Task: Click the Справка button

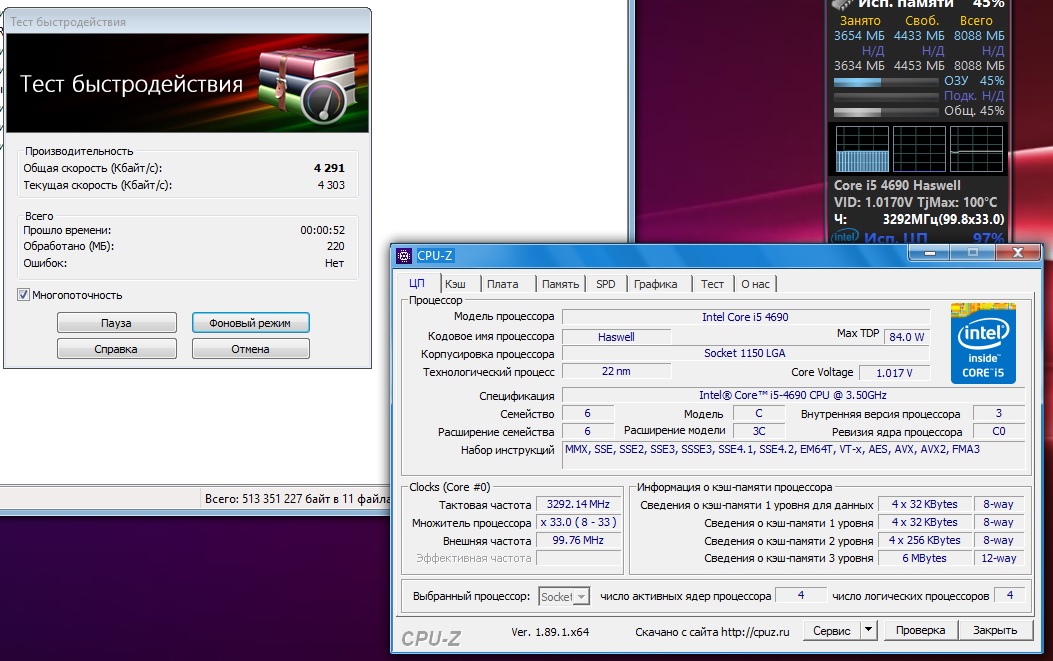Action: tap(117, 349)
